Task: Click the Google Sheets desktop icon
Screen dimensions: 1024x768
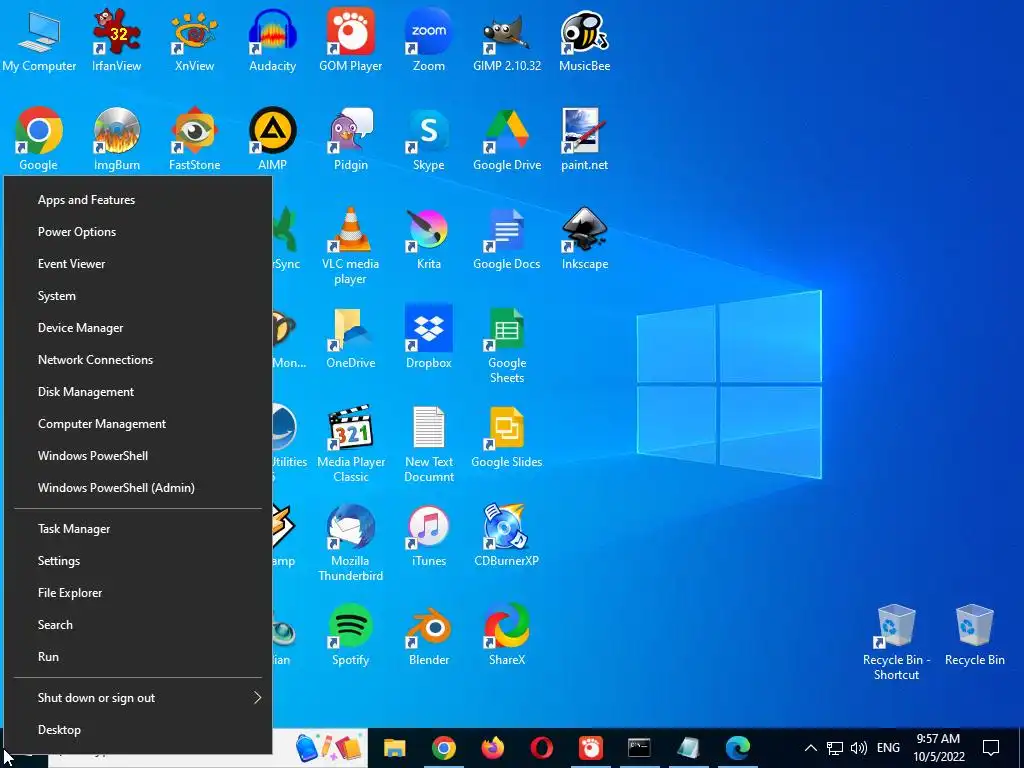Action: coord(507,345)
